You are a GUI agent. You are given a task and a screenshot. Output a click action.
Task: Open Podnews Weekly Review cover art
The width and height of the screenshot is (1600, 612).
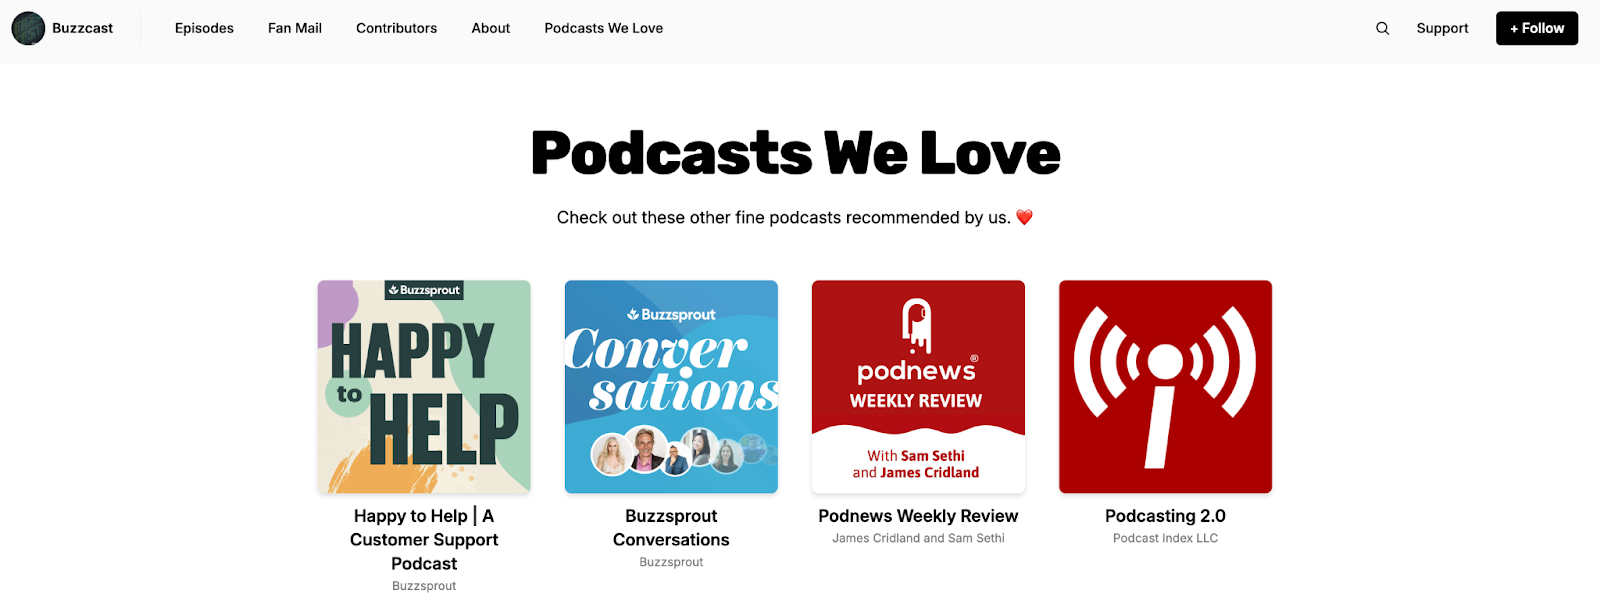point(918,387)
